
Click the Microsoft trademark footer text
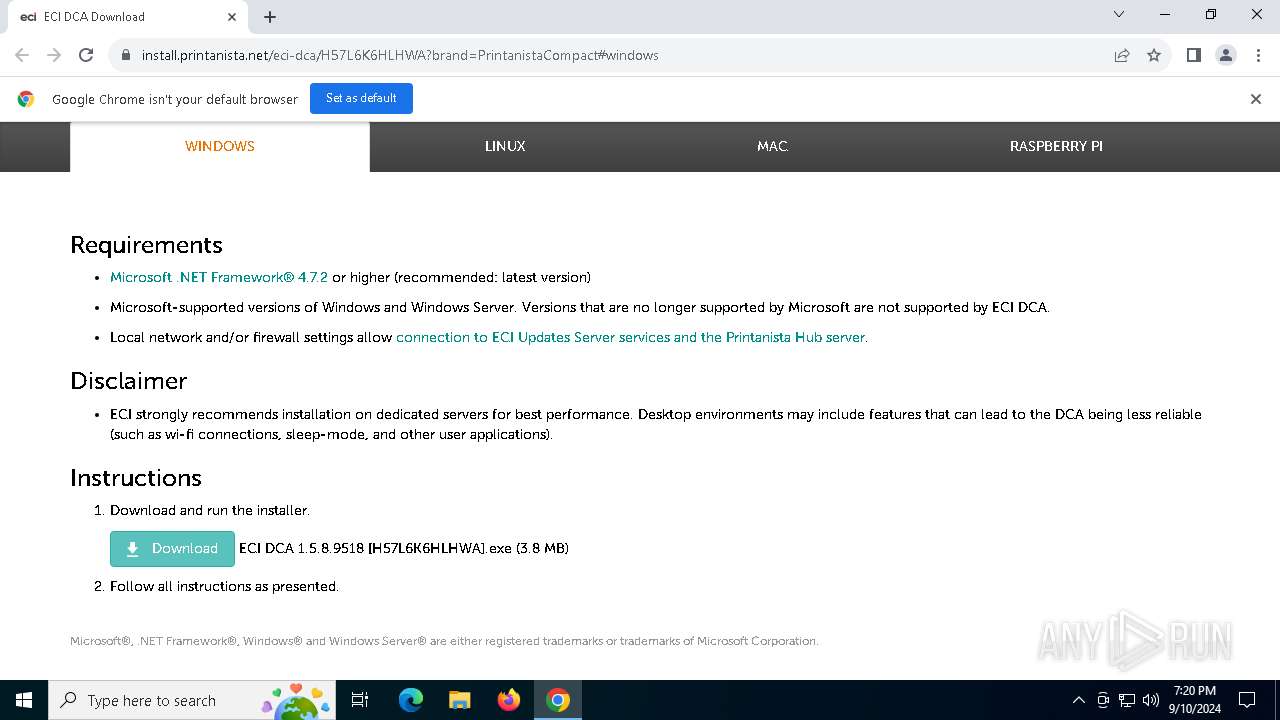[444, 641]
